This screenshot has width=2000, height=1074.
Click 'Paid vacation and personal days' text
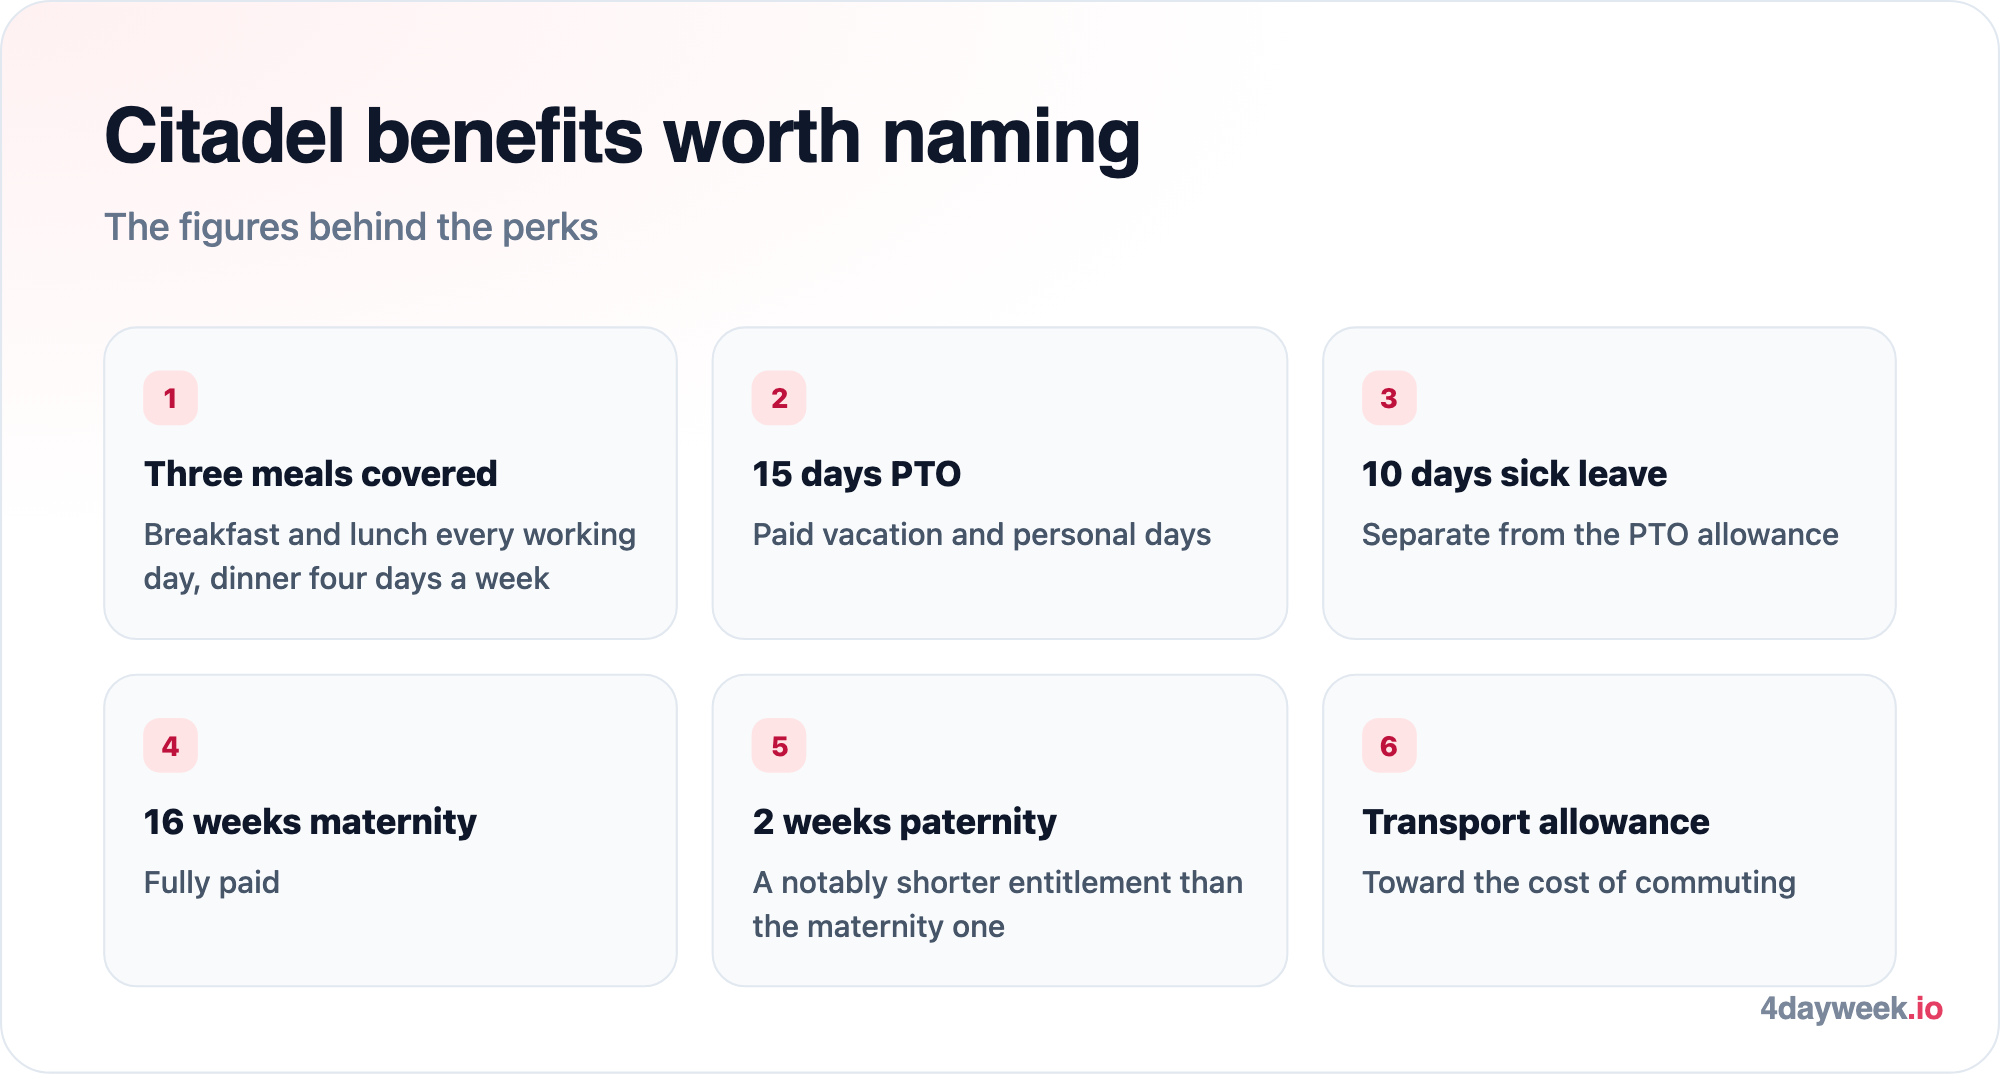click(981, 535)
